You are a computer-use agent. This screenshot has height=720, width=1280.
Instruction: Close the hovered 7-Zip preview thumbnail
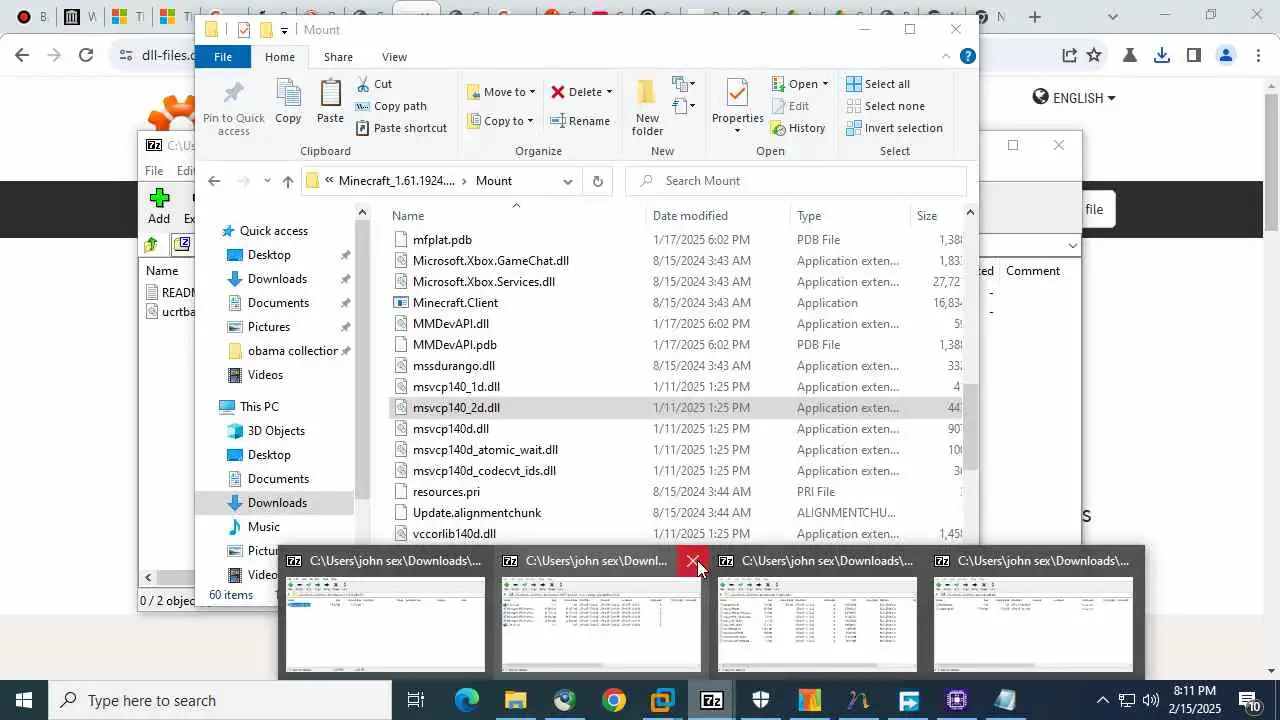coord(693,561)
